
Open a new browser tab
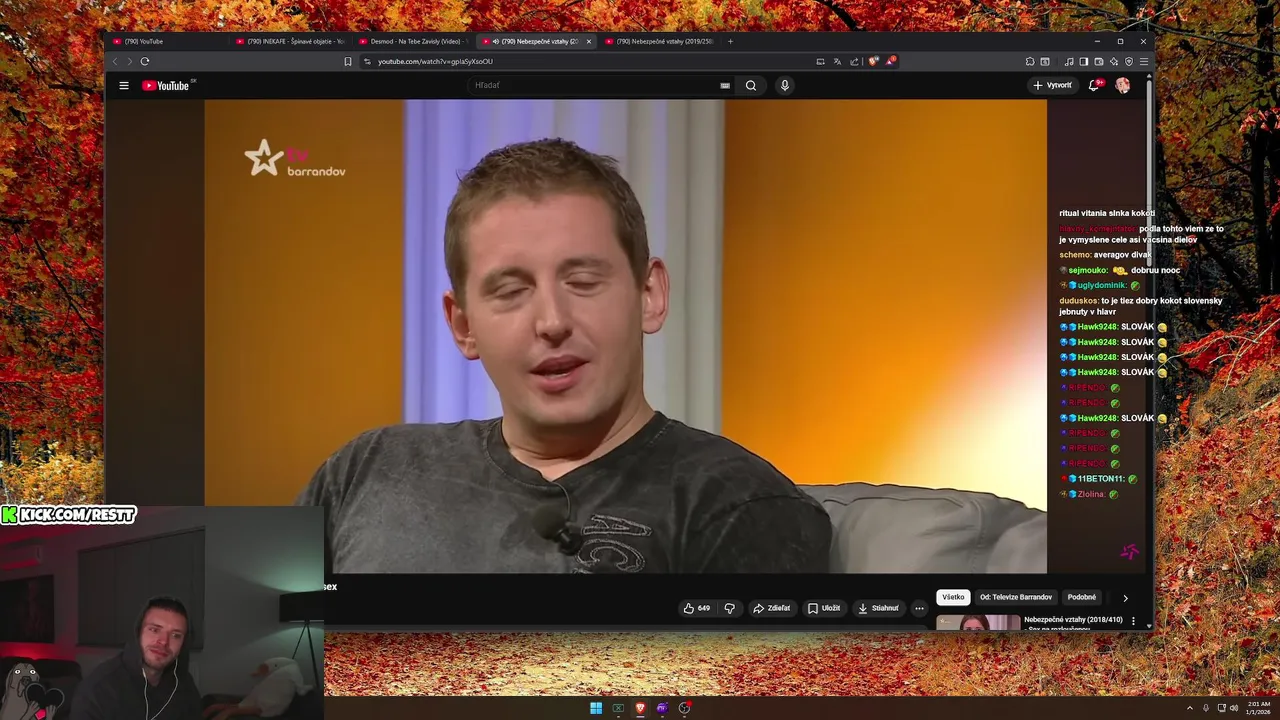tap(730, 41)
